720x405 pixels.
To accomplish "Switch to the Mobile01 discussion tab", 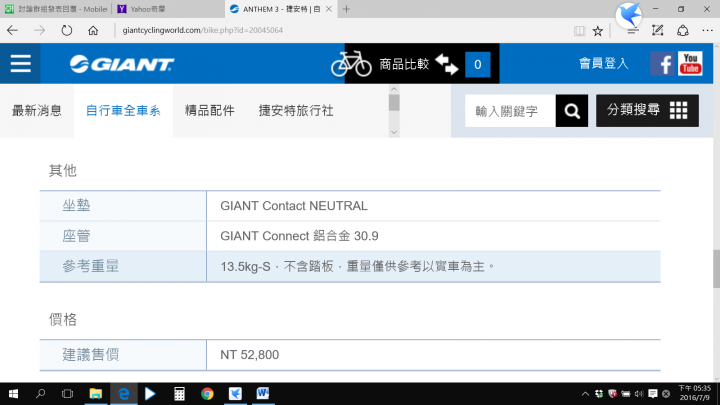I will click(56, 9).
